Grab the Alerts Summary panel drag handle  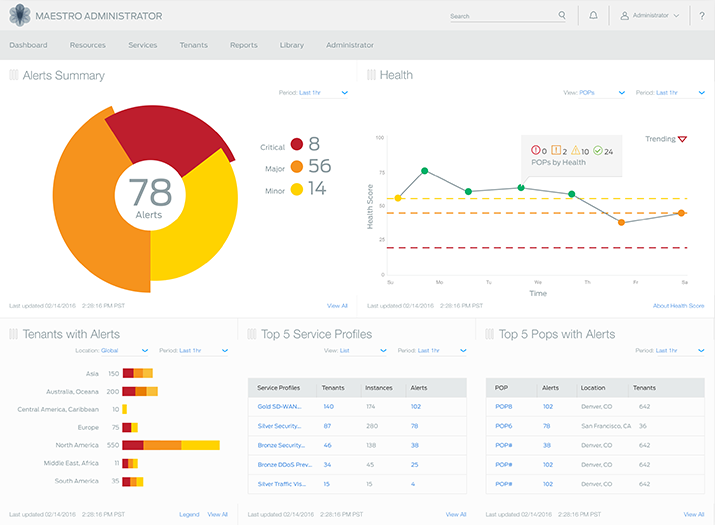(x=14, y=75)
